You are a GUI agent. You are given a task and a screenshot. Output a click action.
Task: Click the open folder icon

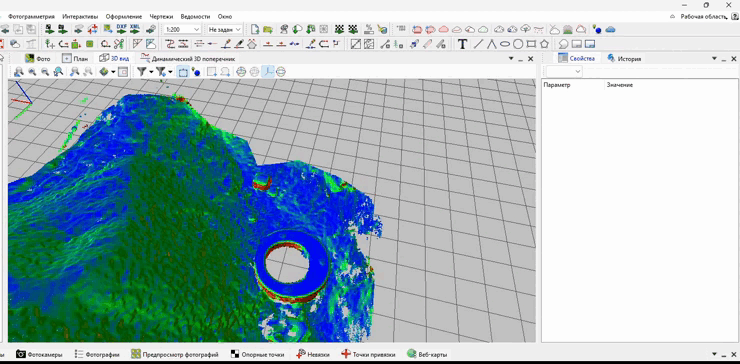pos(268,29)
